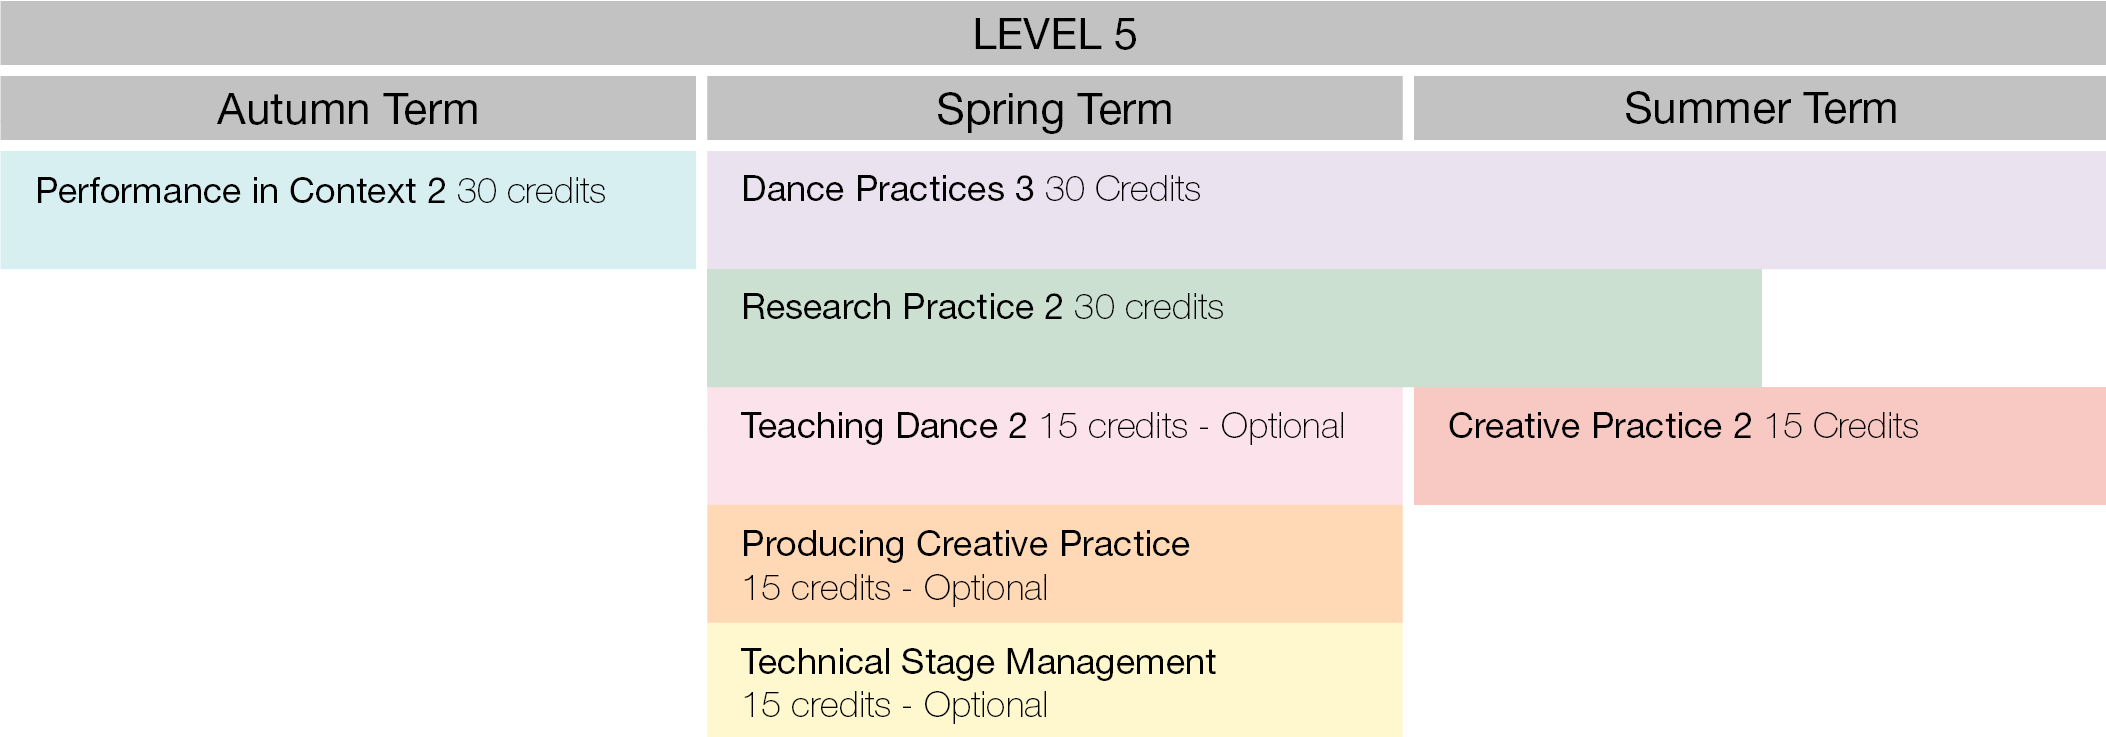Click "30 credits" beside Performance in Context 2
Image resolution: width=2106 pixels, height=737 pixels.
(531, 191)
